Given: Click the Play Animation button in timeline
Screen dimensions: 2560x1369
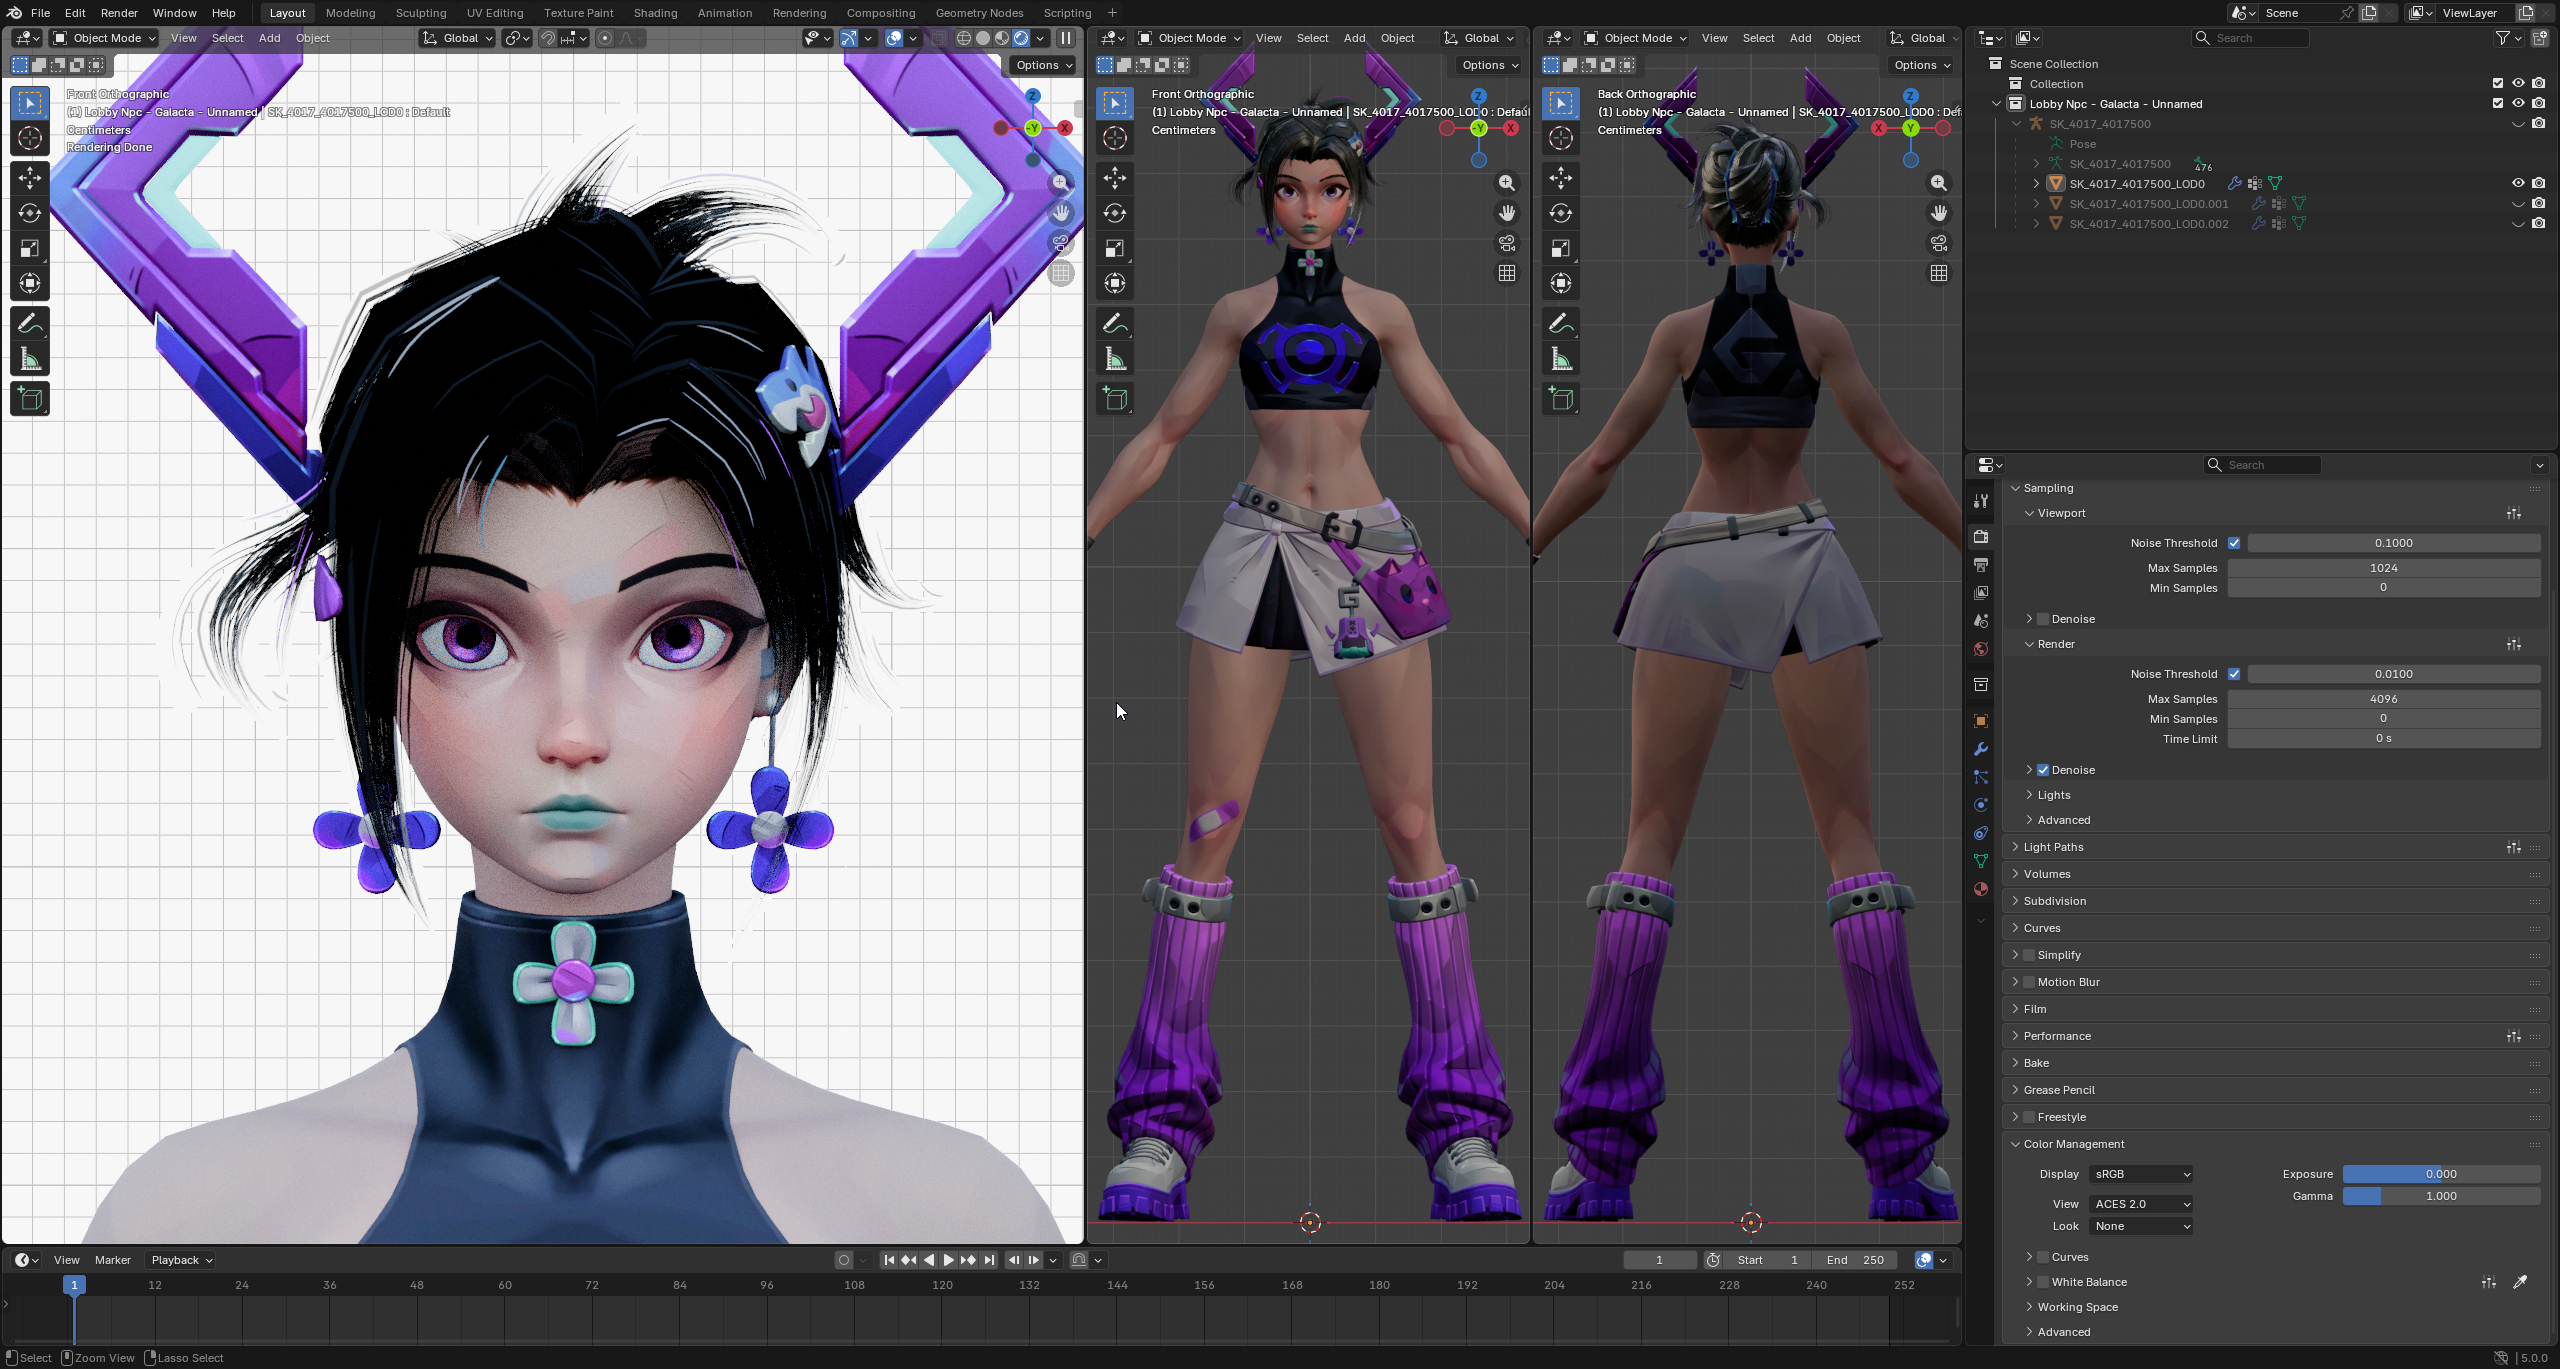Looking at the screenshot, I should 948,1260.
